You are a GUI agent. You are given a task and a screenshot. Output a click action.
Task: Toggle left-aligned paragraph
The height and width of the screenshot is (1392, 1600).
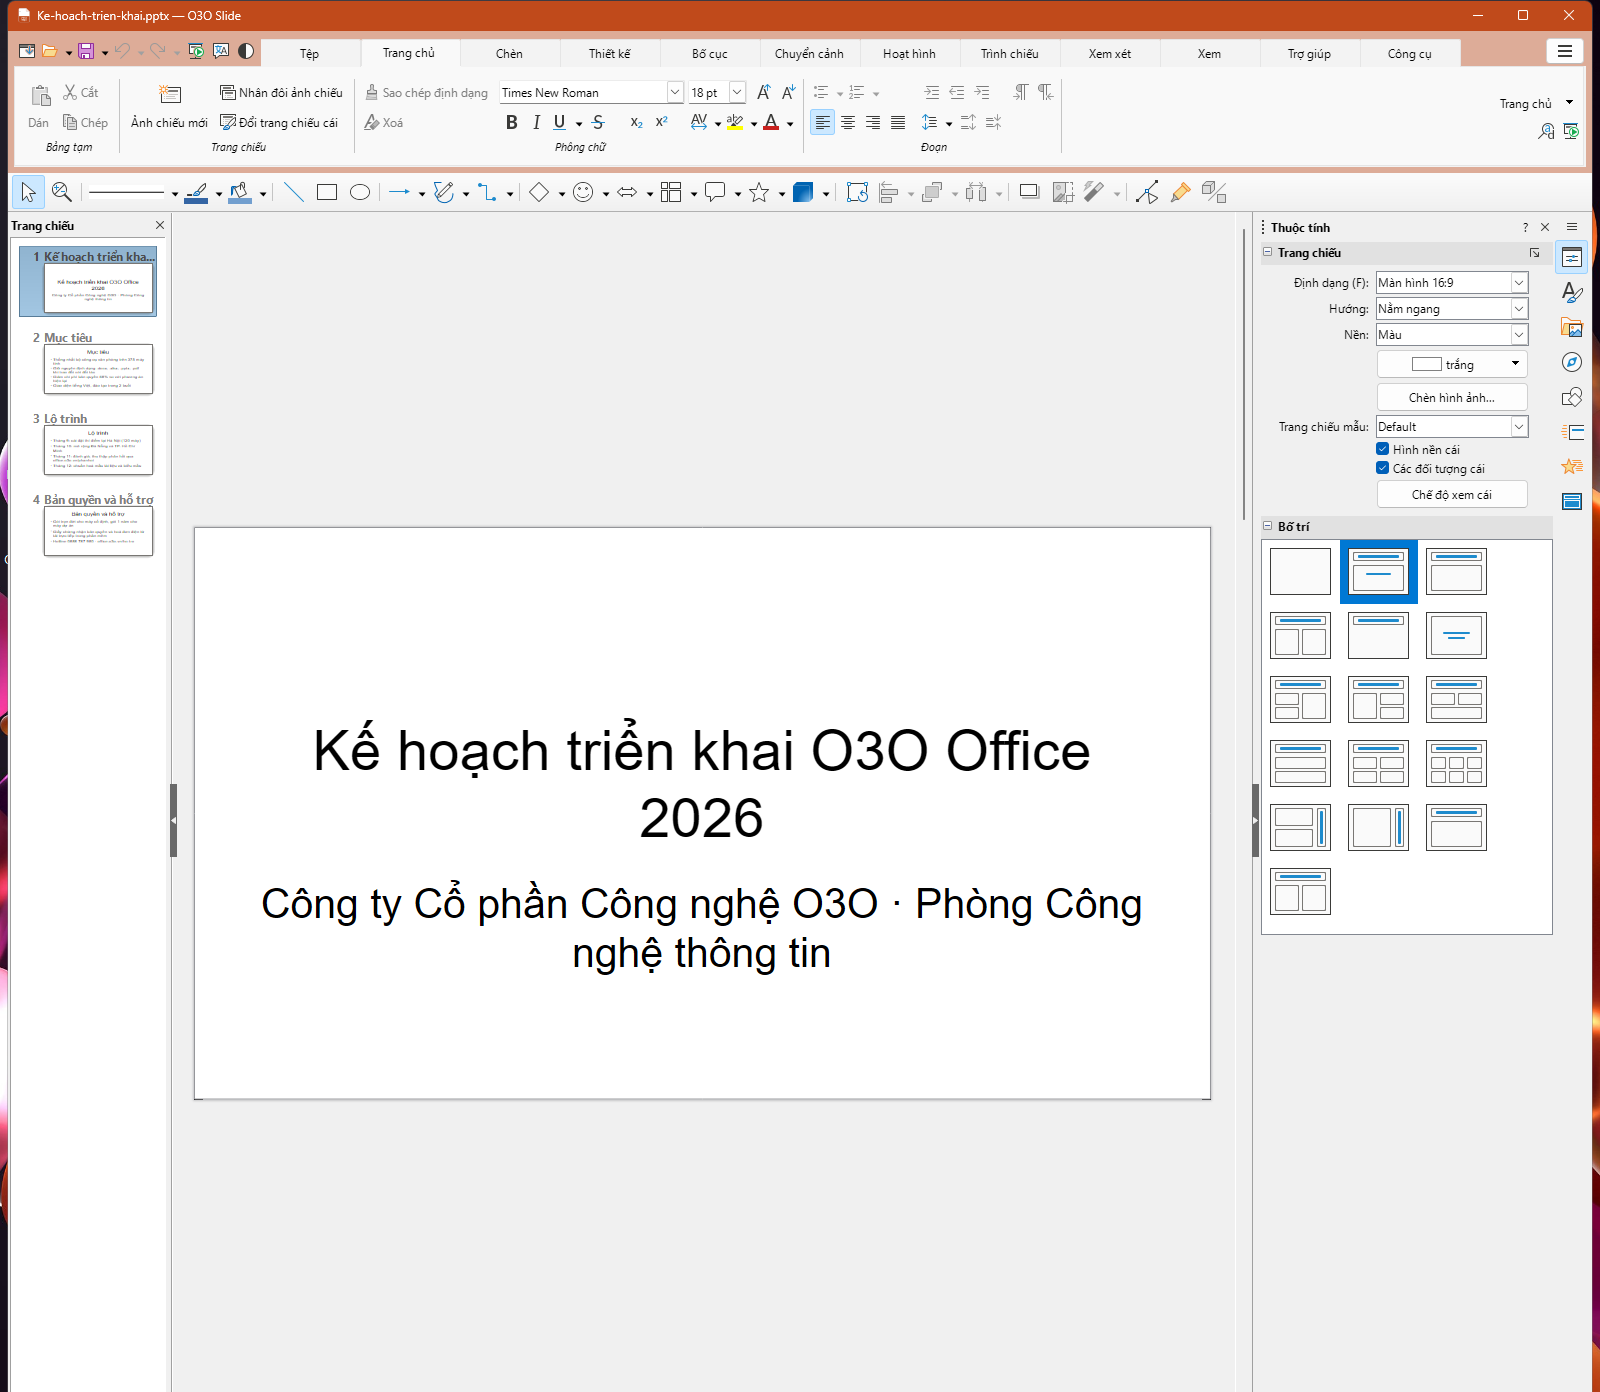pyautogui.click(x=822, y=122)
